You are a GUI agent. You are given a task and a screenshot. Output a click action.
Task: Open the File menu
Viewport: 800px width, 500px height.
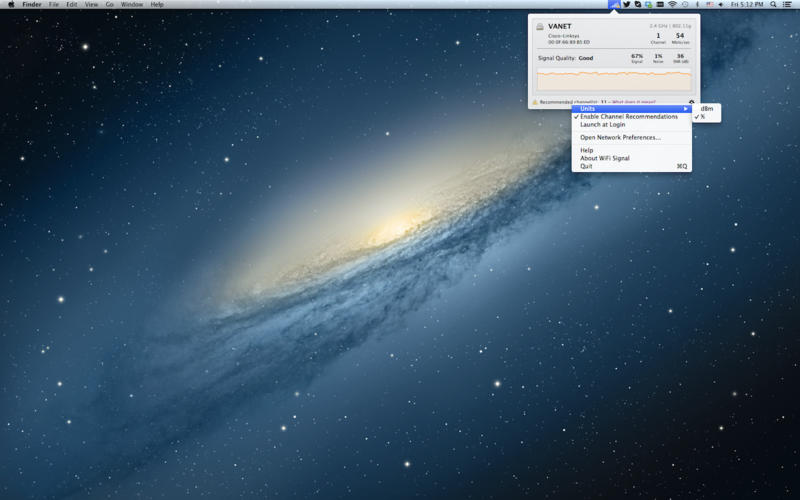(54, 4)
